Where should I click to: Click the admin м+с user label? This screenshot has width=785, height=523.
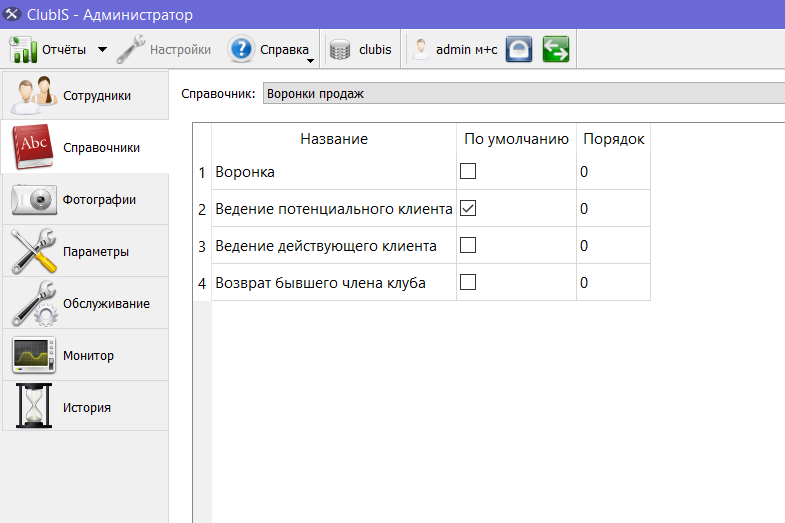pyautogui.click(x=467, y=50)
